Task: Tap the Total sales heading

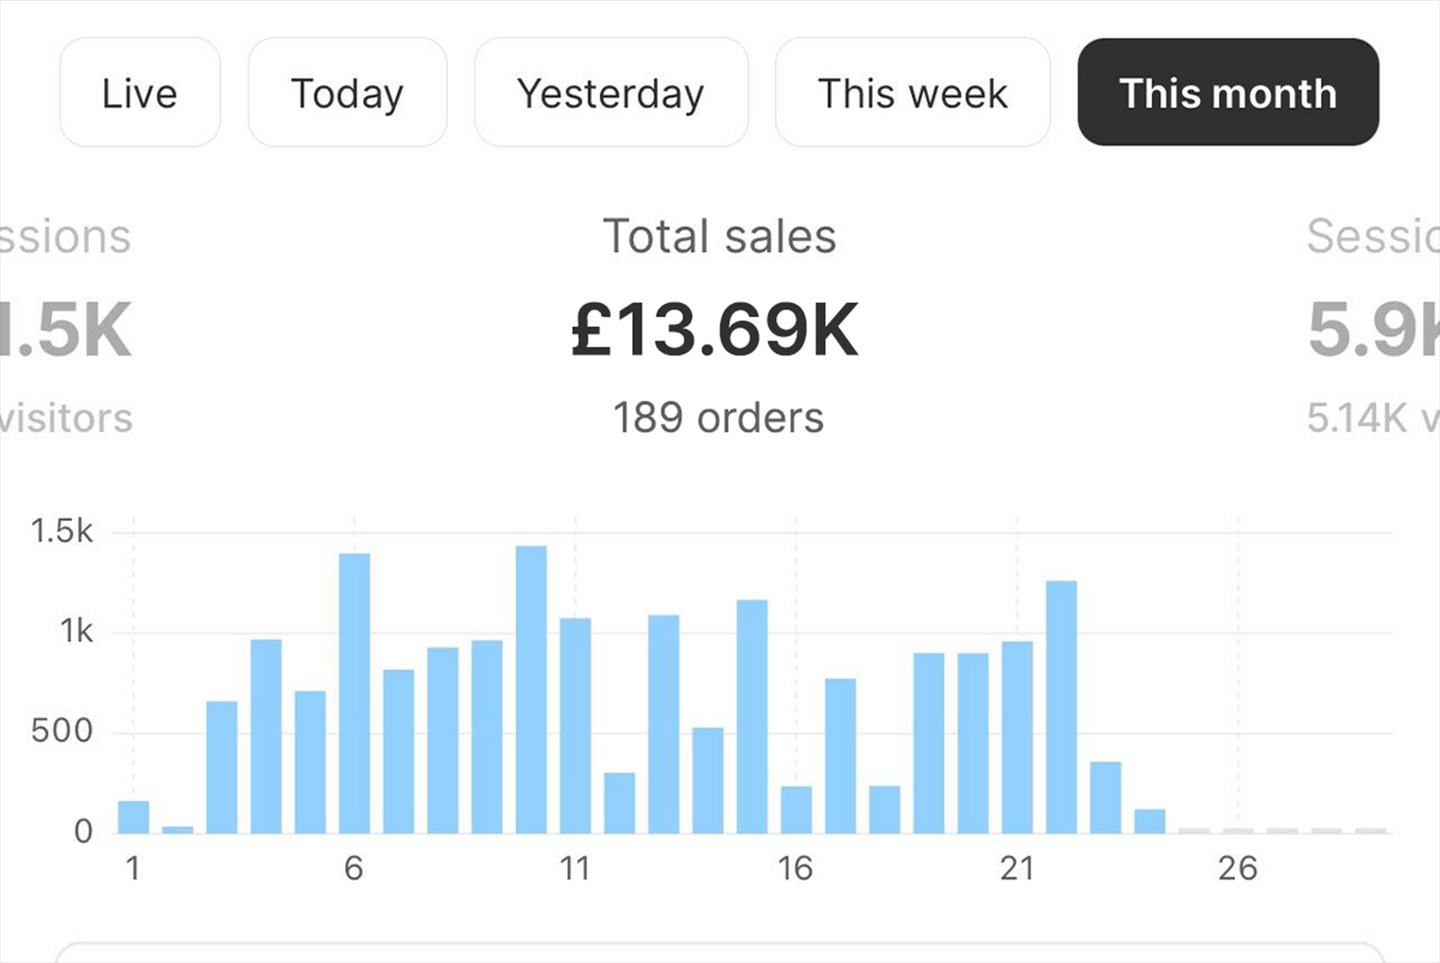Action: pyautogui.click(x=719, y=237)
